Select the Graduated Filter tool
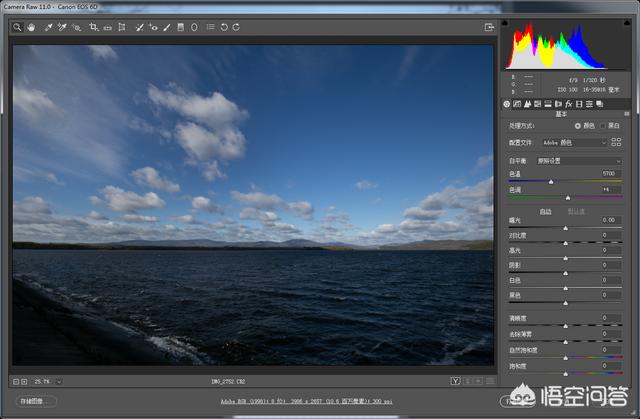 coord(180,27)
